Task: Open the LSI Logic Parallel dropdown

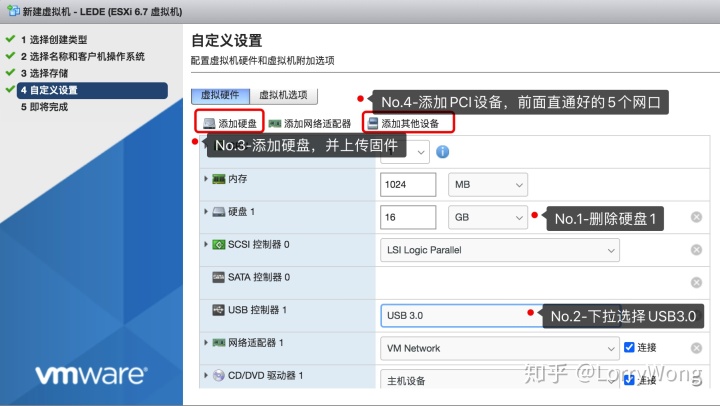Action: click(500, 250)
